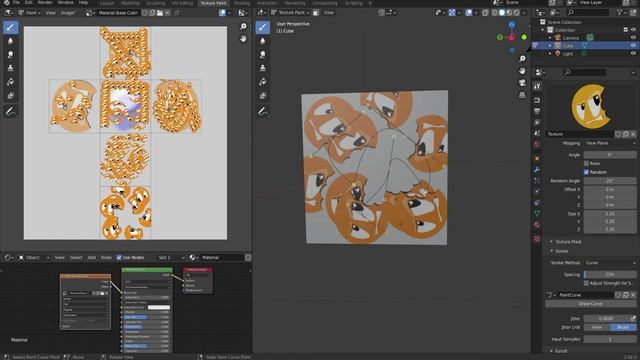Set Jitter Unit to View
This screenshot has width=640, height=360.
click(x=597, y=327)
